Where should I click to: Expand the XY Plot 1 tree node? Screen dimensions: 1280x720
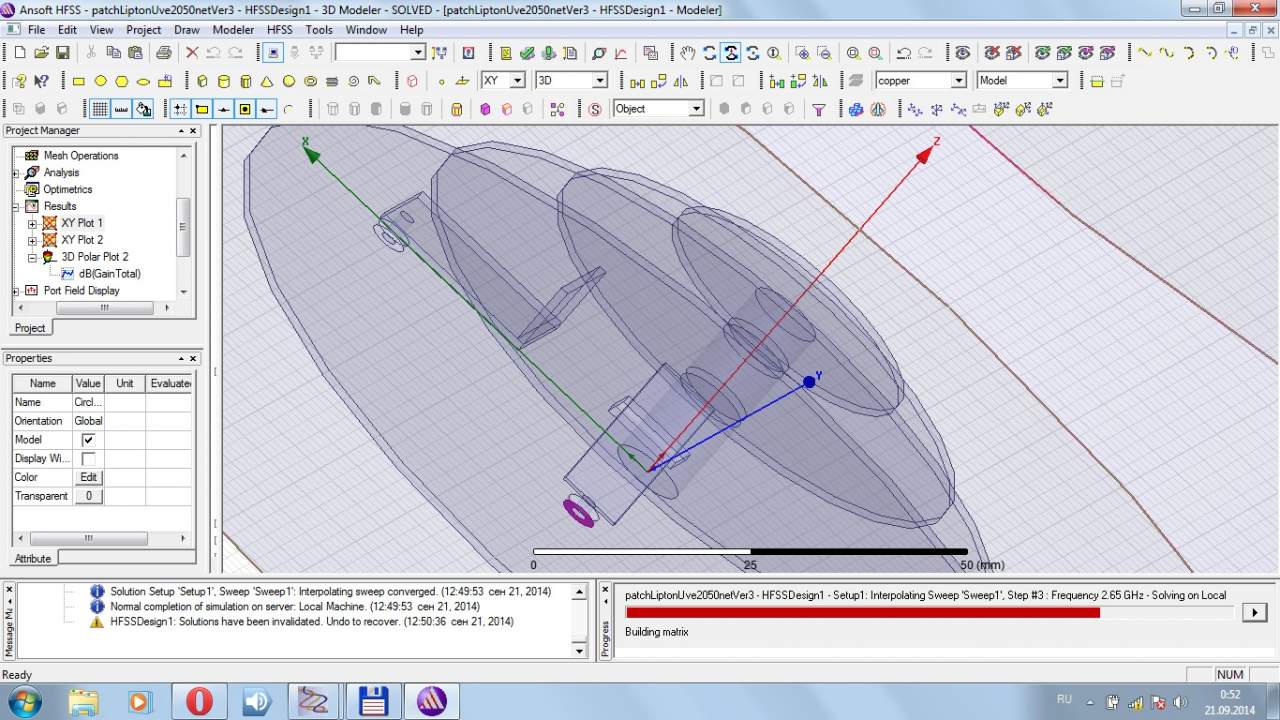pyautogui.click(x=32, y=224)
